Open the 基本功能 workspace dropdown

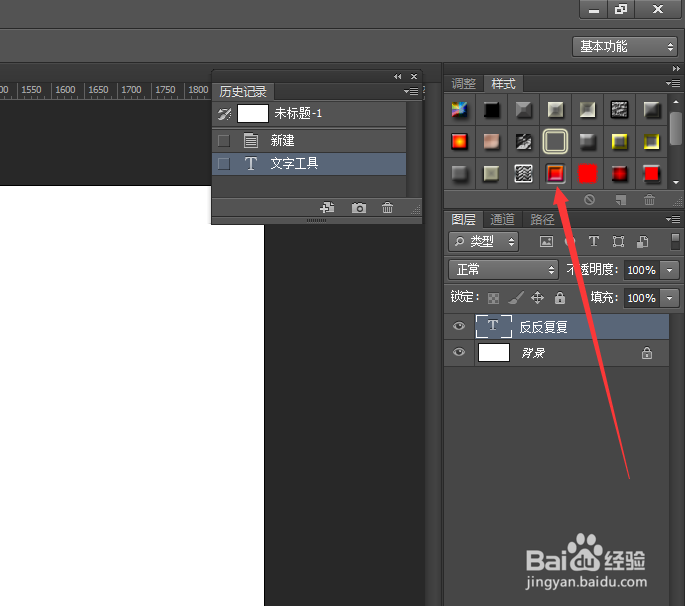625,46
